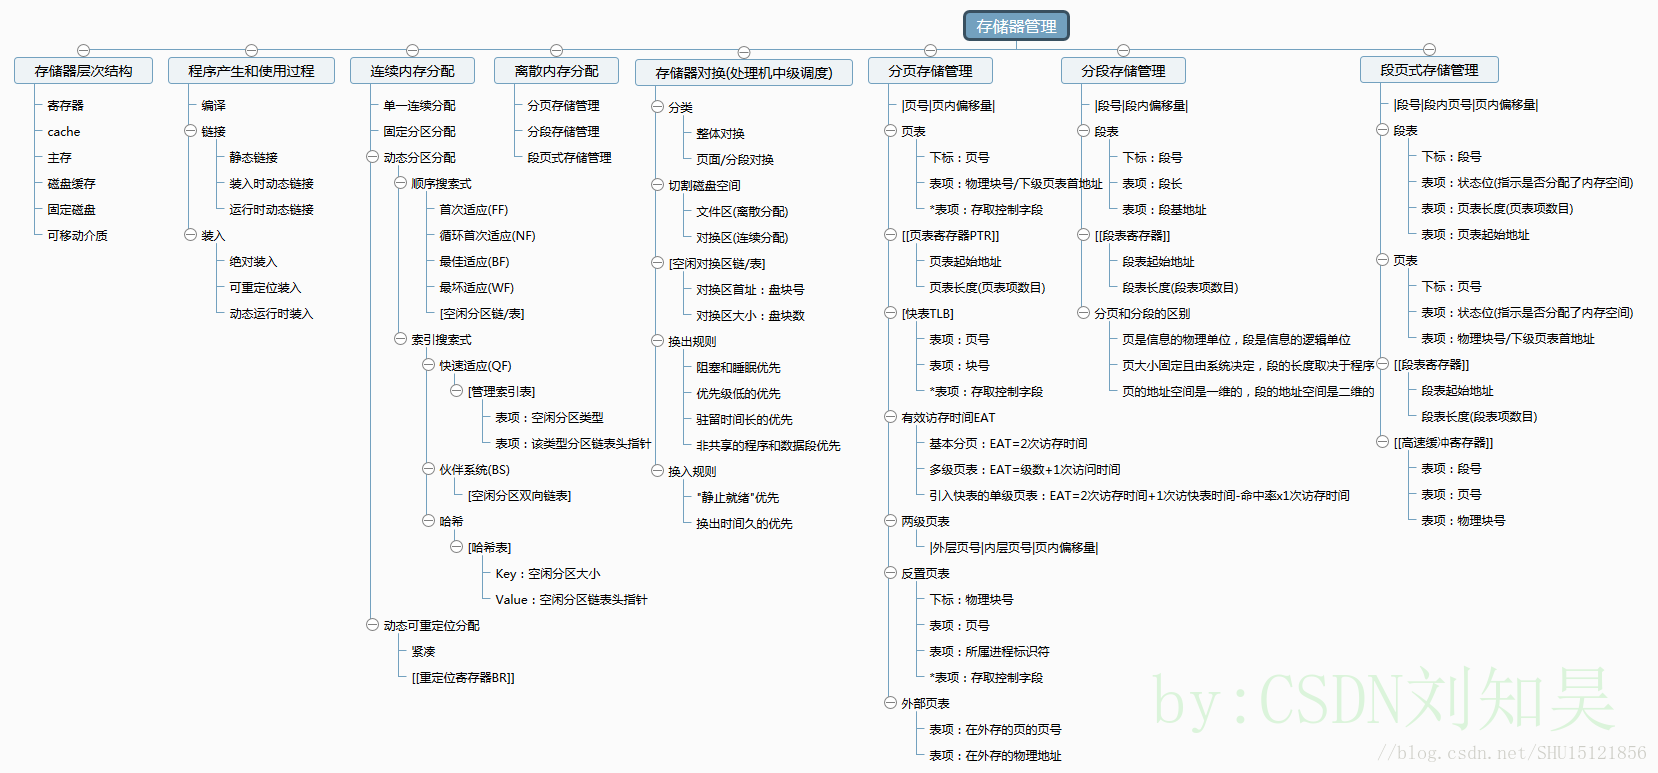This screenshot has width=1658, height=773.
Task: Select the 表项：在外存的物理地址 node
Action: pyautogui.click(x=995, y=755)
